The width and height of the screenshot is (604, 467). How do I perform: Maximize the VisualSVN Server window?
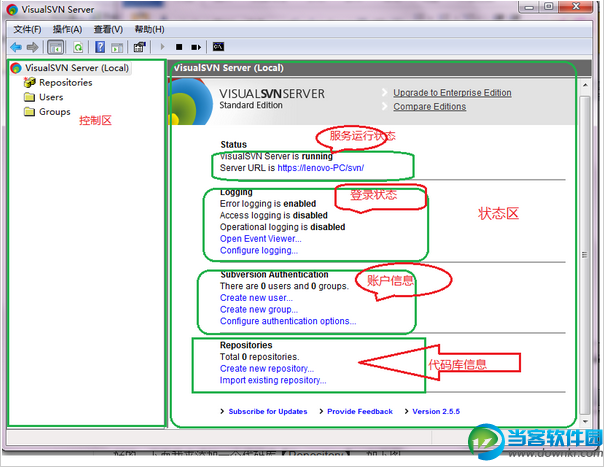tap(549, 7)
